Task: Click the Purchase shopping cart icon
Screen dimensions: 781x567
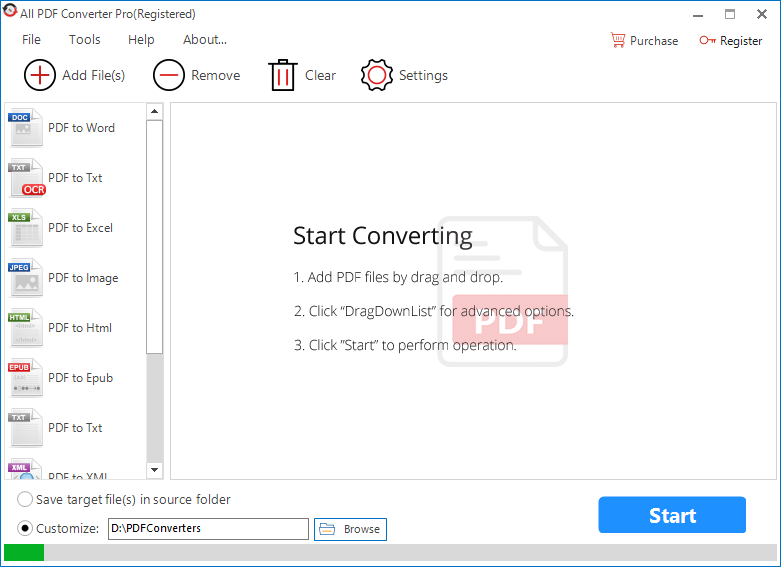Action: coord(618,40)
